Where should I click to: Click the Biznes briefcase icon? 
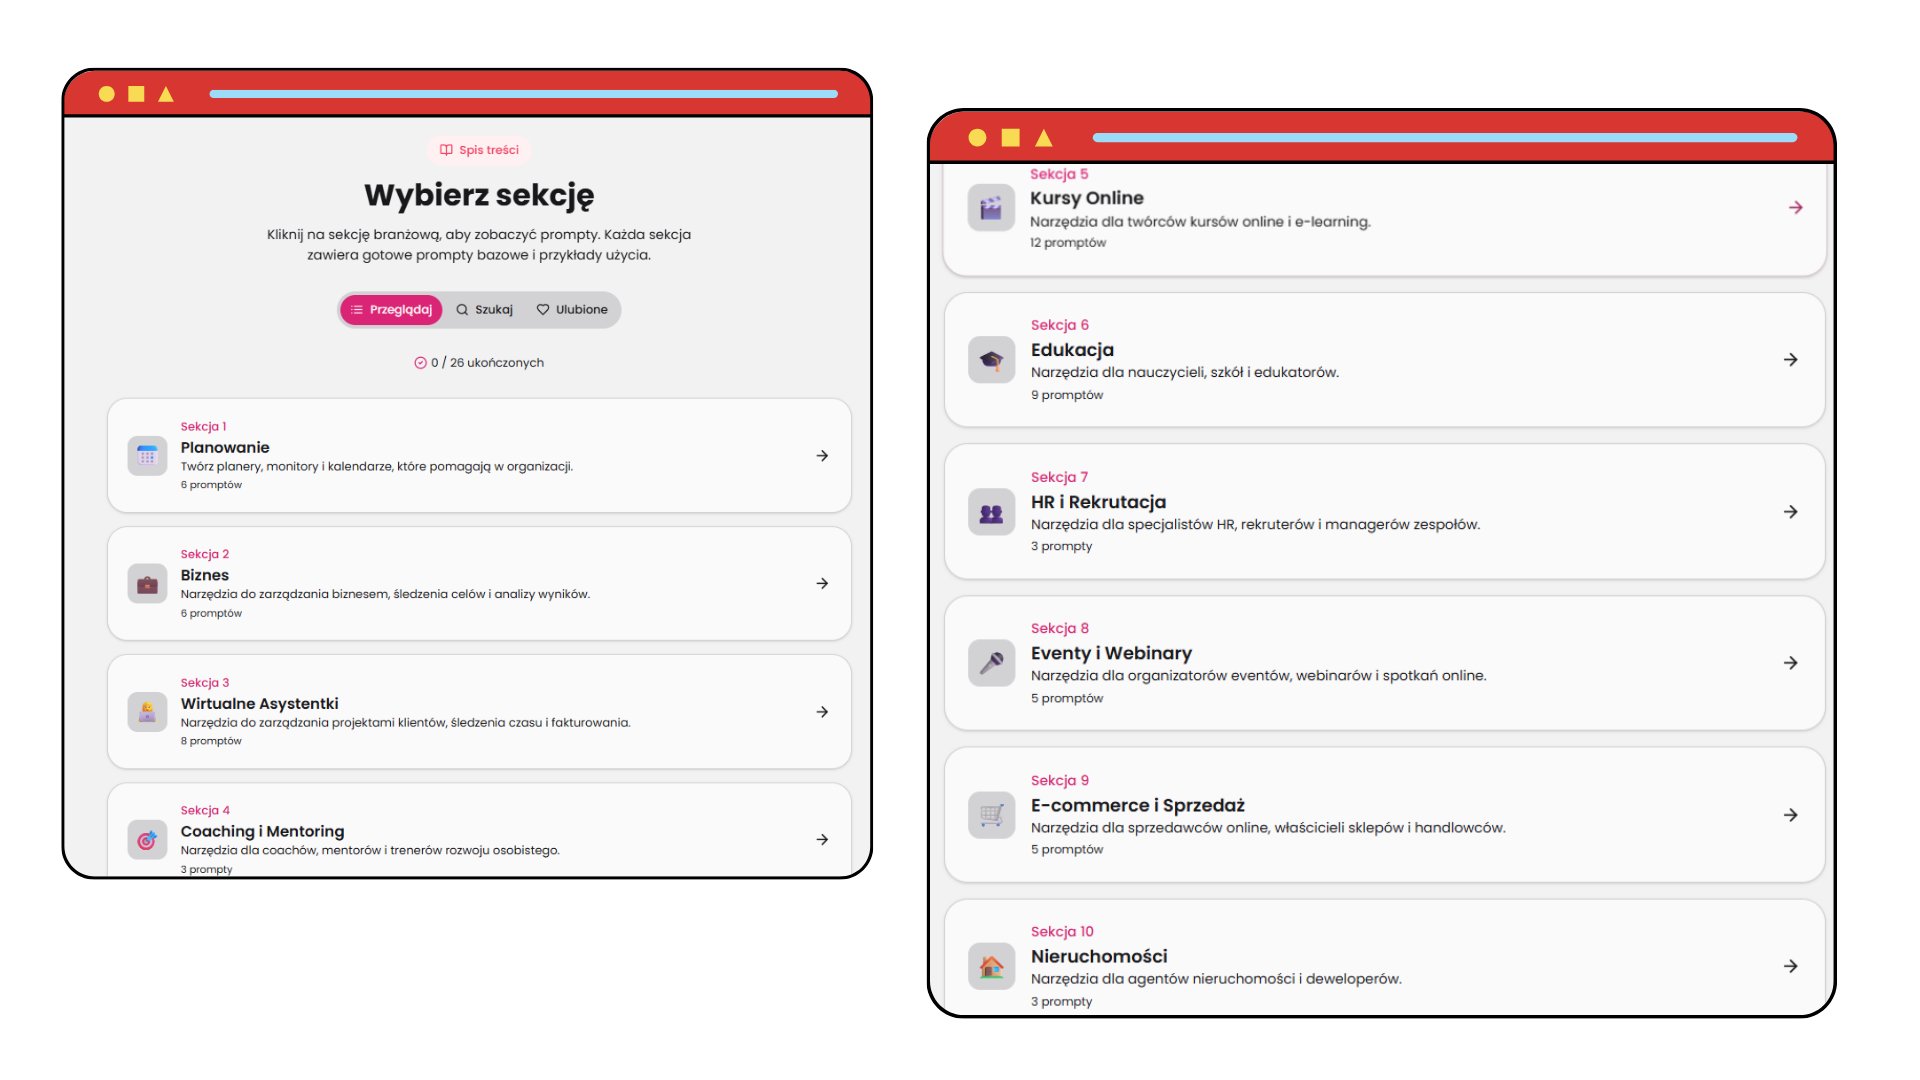click(147, 584)
